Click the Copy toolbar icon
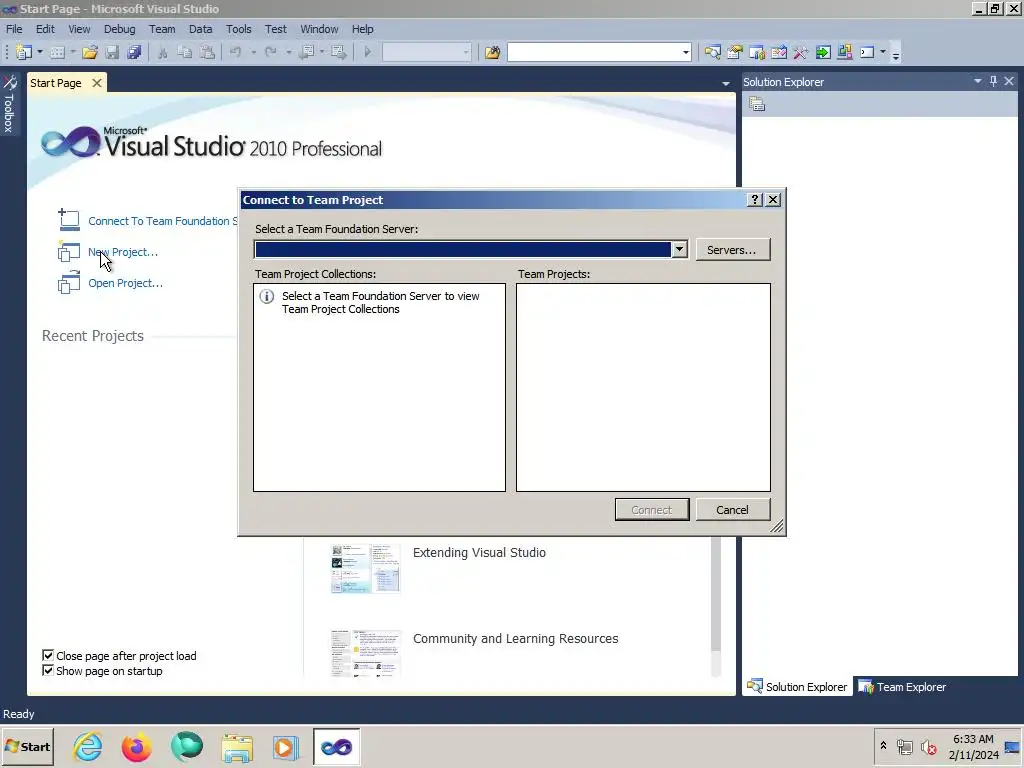The image size is (1024, 768). click(185, 52)
